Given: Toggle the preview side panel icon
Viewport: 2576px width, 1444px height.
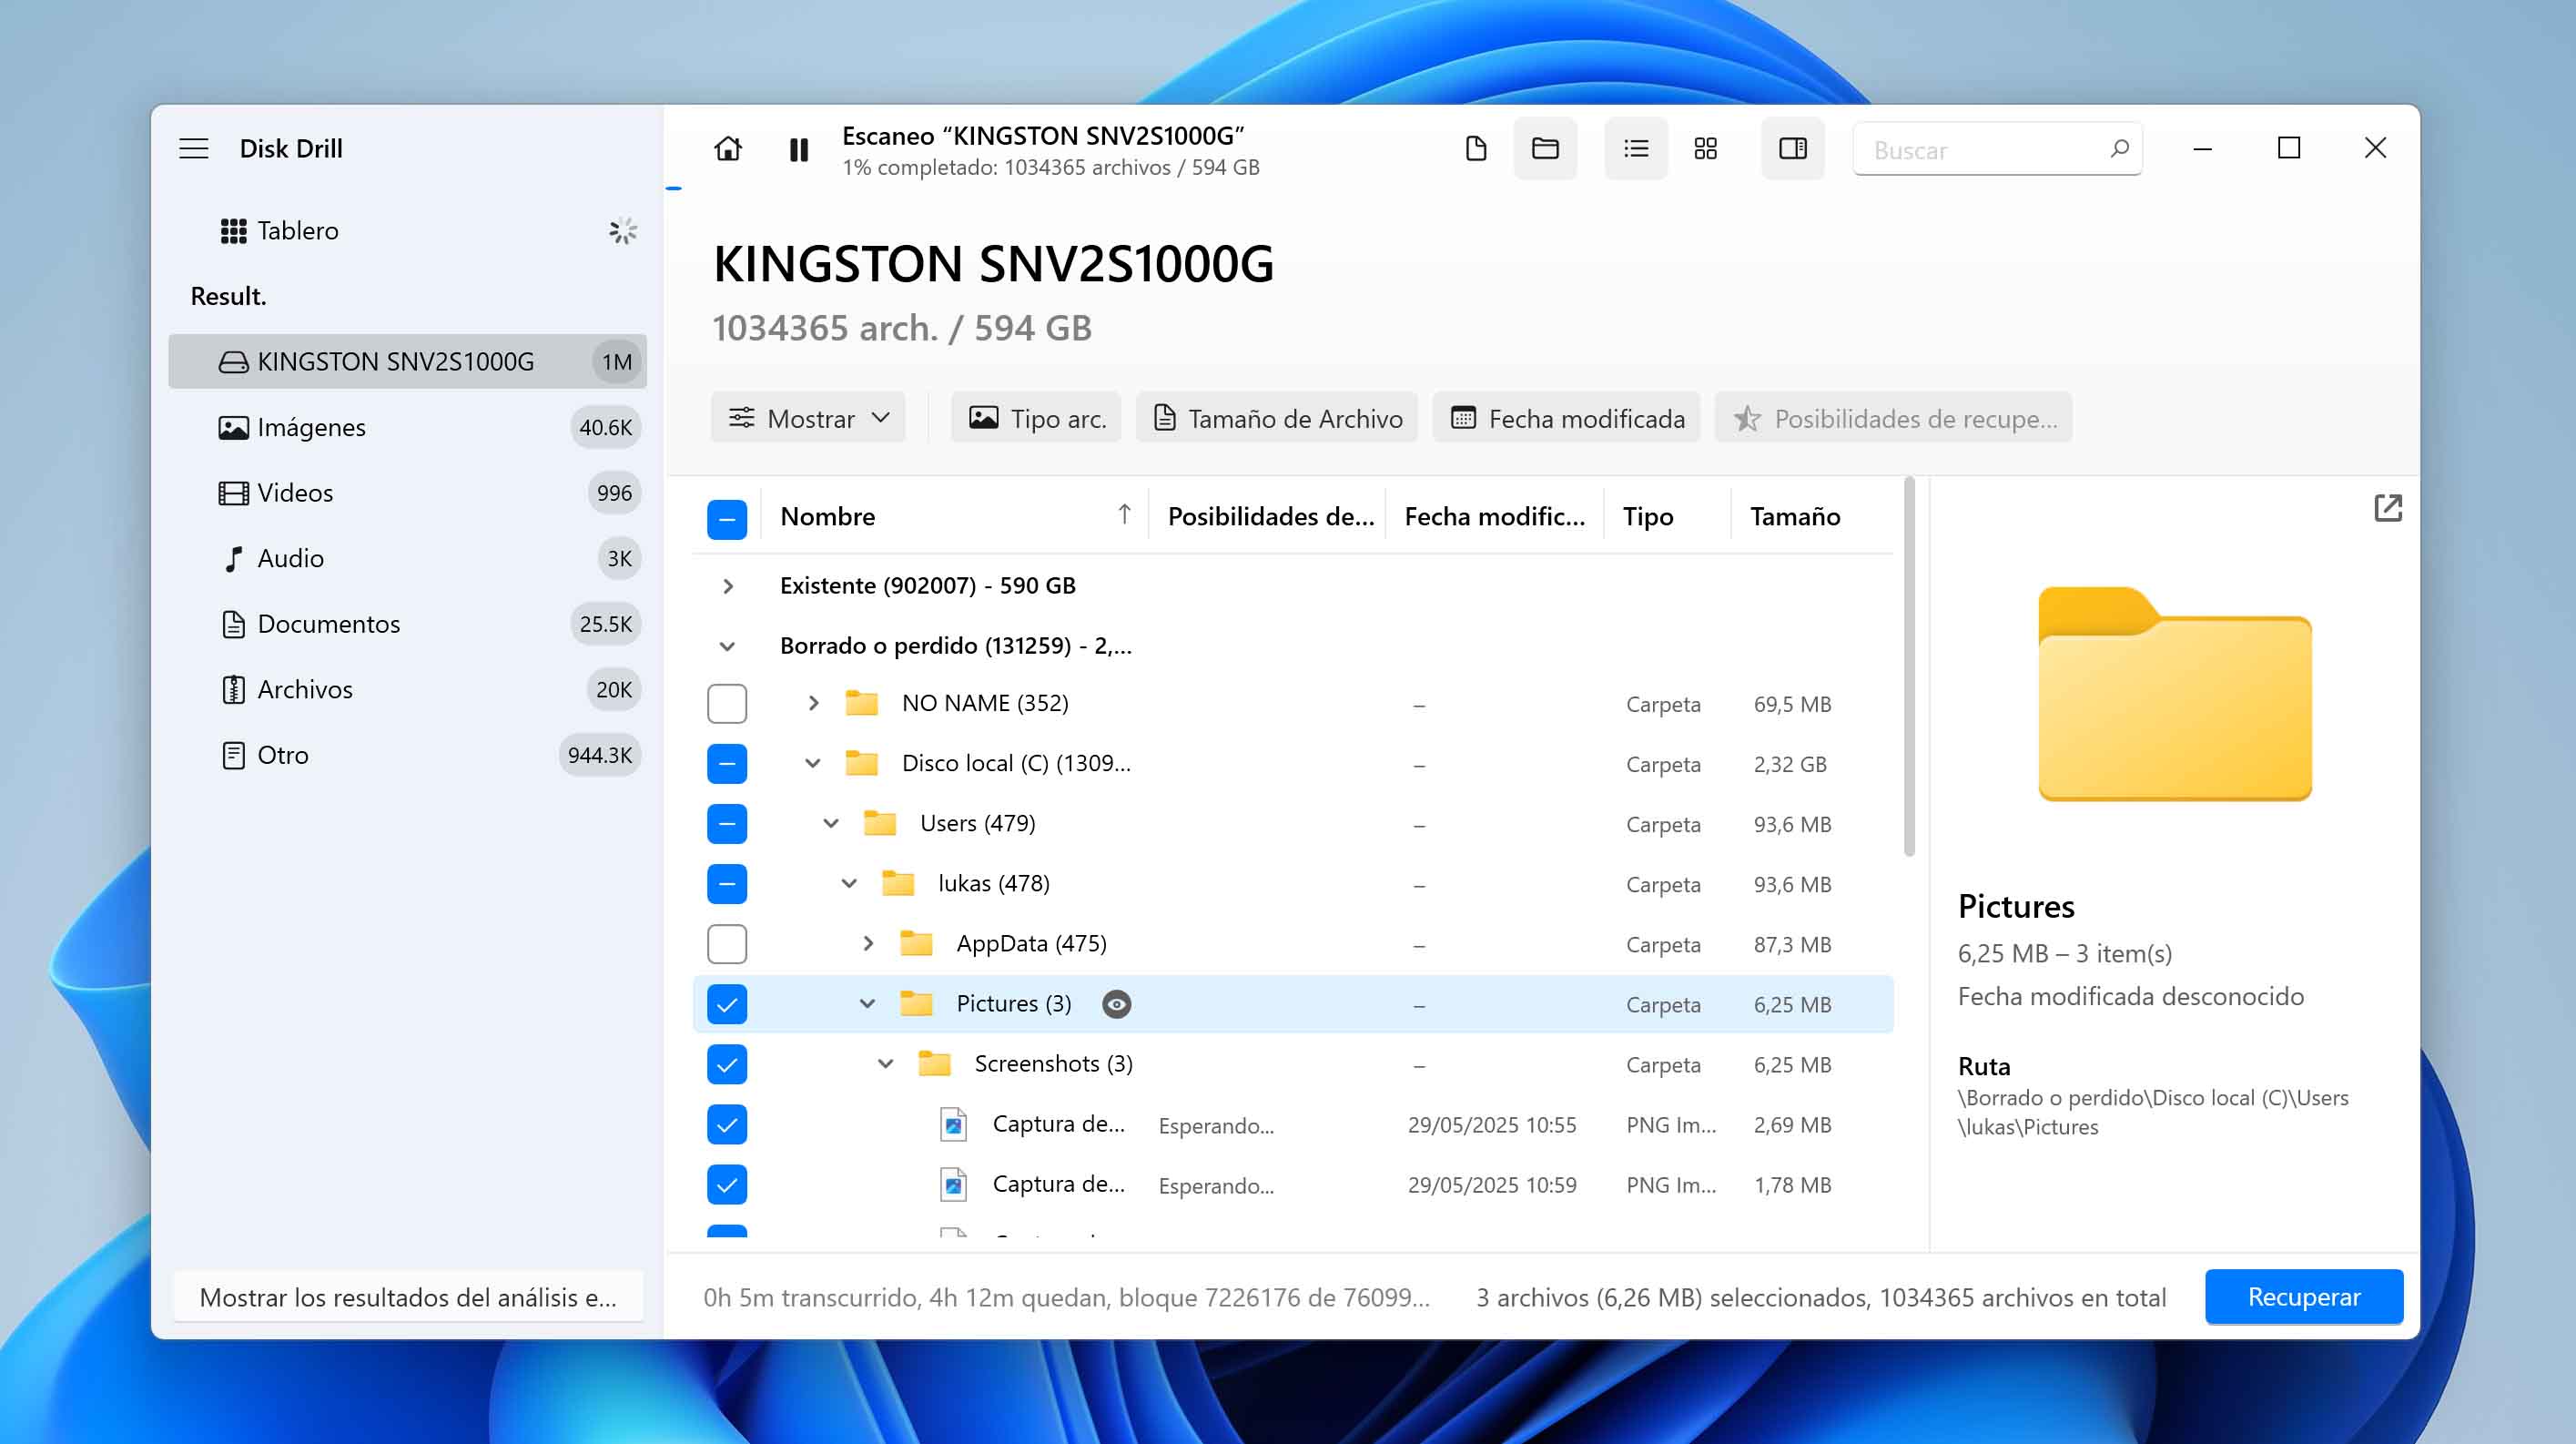Looking at the screenshot, I should [x=1793, y=149].
